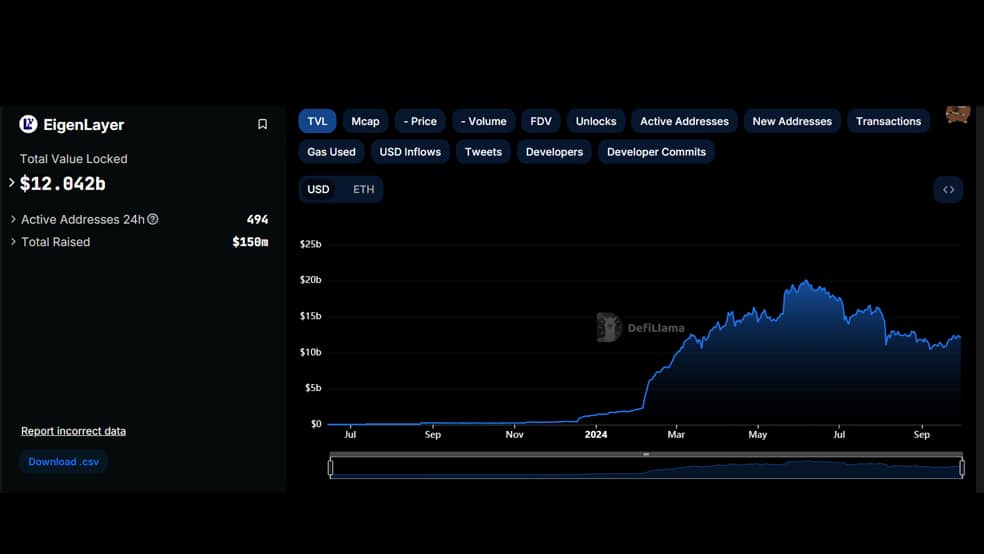The width and height of the screenshot is (984, 554).
Task: Click the help icon beside Active Addresses 24h
Action: tap(152, 219)
